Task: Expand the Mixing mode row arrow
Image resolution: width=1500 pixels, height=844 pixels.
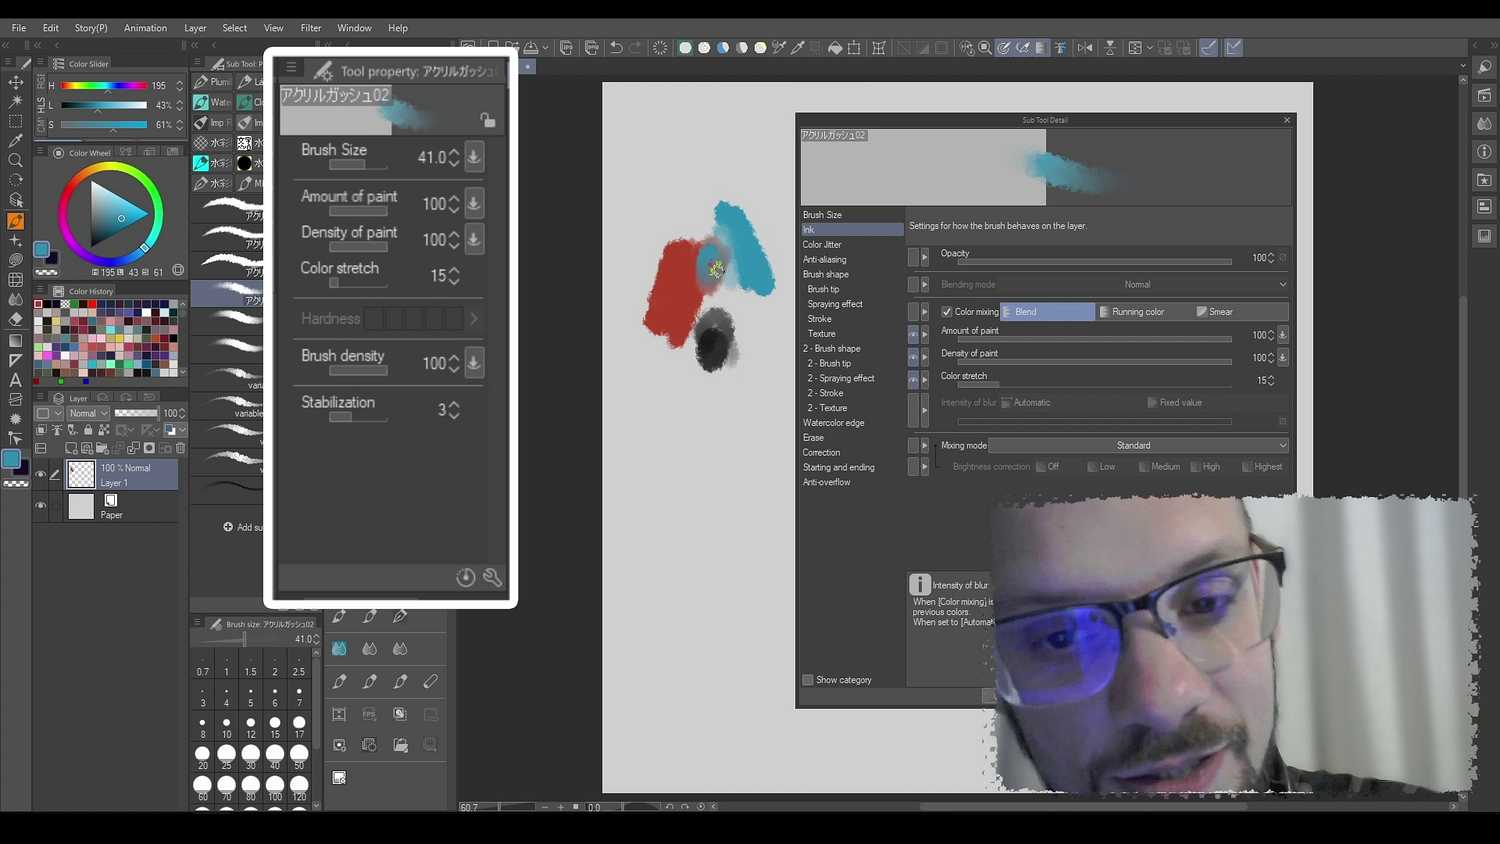Action: [924, 446]
